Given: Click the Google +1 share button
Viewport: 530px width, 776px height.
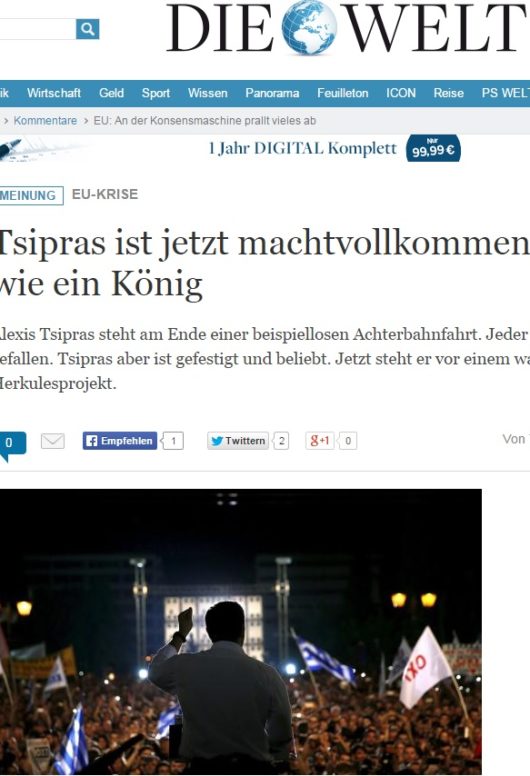Looking at the screenshot, I should [x=320, y=440].
